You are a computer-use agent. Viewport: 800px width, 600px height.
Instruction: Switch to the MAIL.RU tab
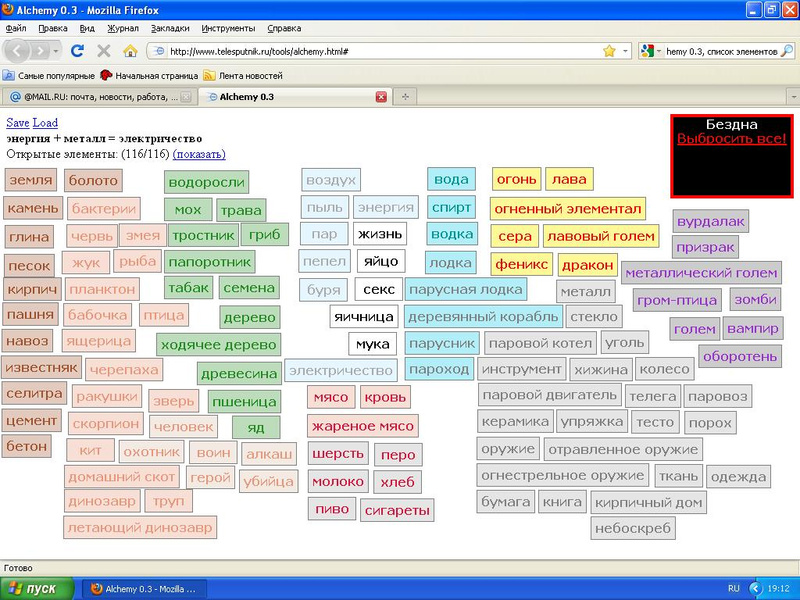pyautogui.click(x=95, y=97)
